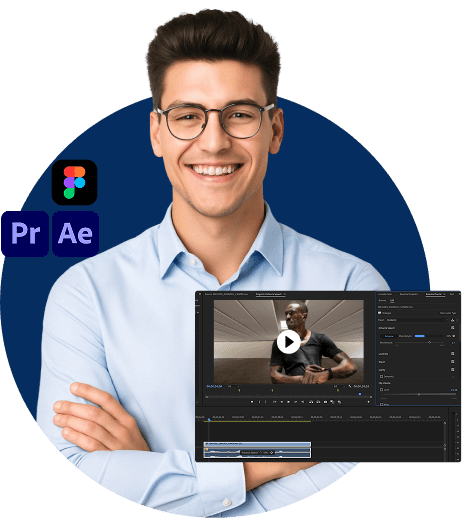The image size is (462, 518).
Task: Click the Lift icon in transport bar
Action: pos(311,402)
